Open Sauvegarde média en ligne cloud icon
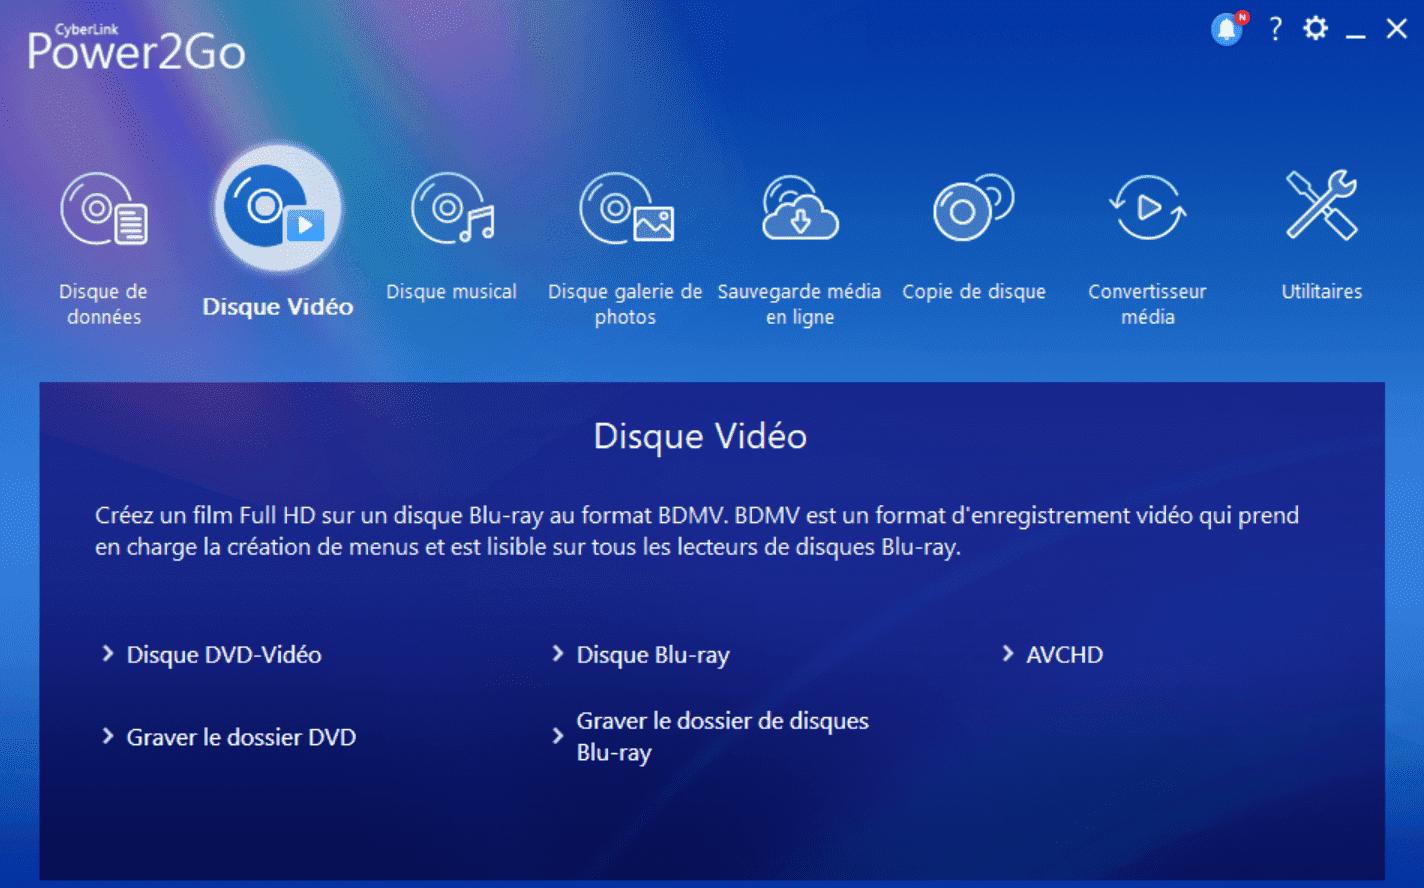The width and height of the screenshot is (1424, 888). 800,208
